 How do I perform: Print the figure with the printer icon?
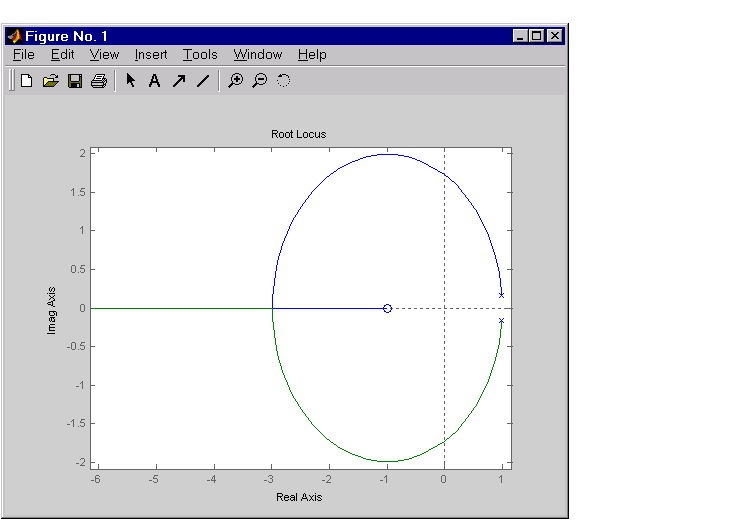98,81
